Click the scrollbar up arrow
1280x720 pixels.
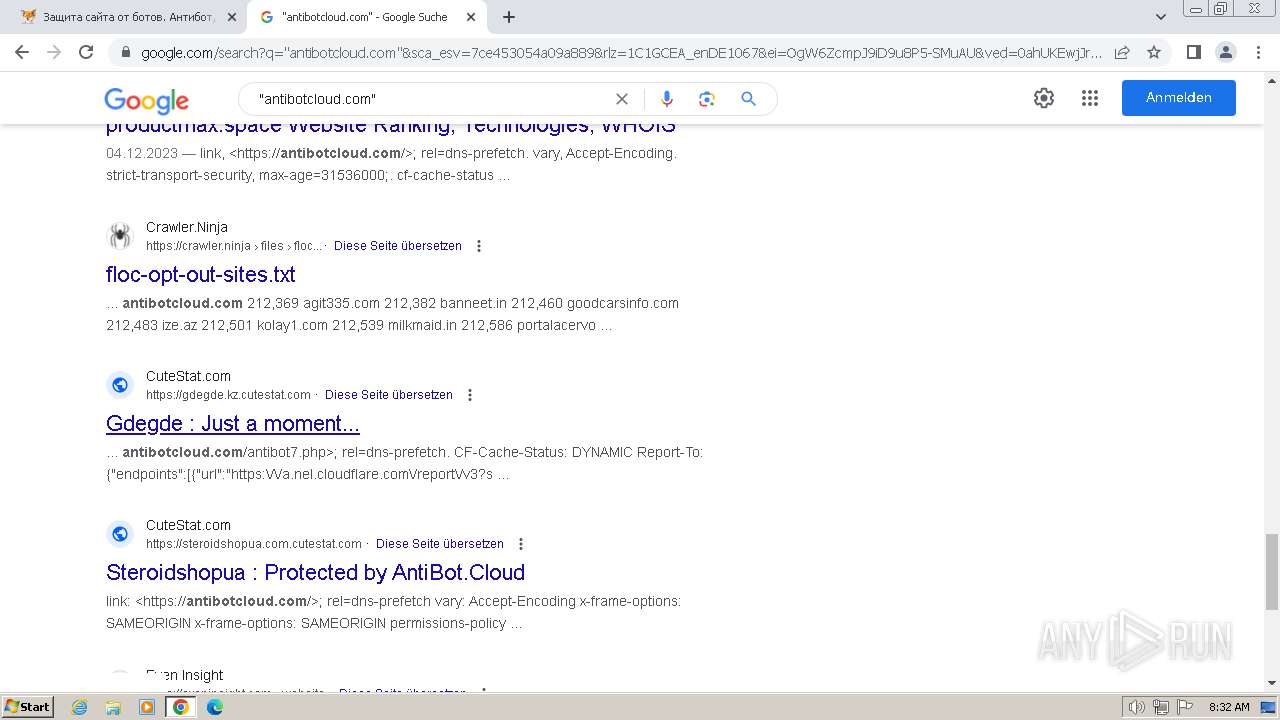tap(1271, 79)
